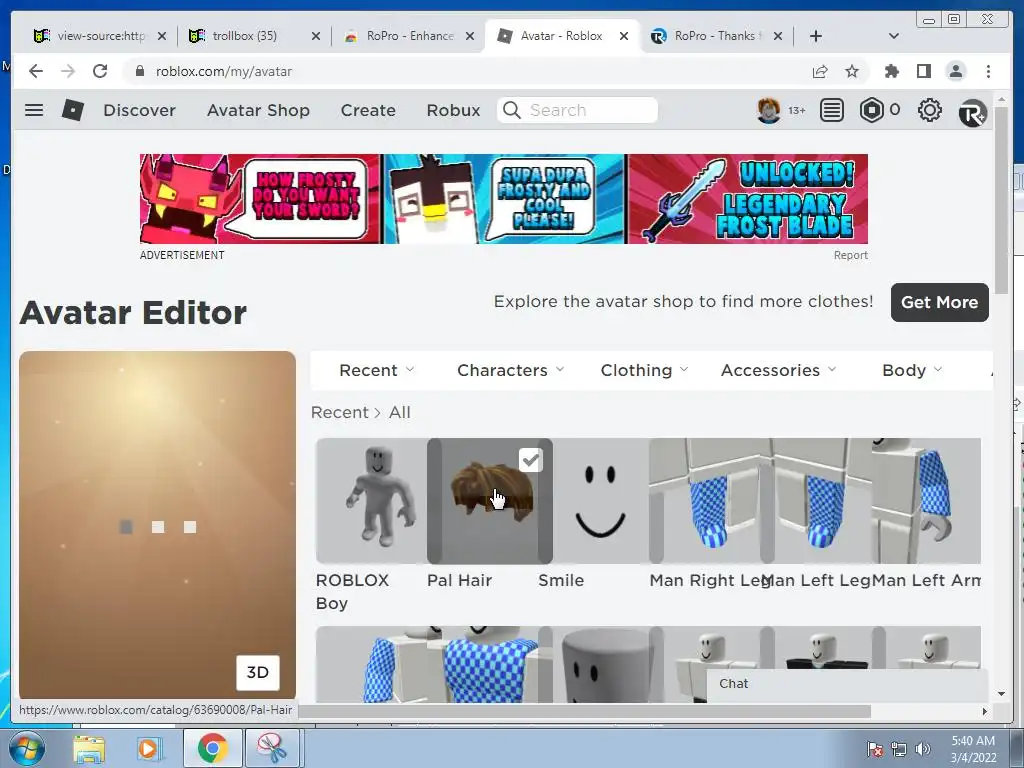Click the horizontal scrollbar right arrow
The height and width of the screenshot is (768, 1024).
[x=985, y=711]
